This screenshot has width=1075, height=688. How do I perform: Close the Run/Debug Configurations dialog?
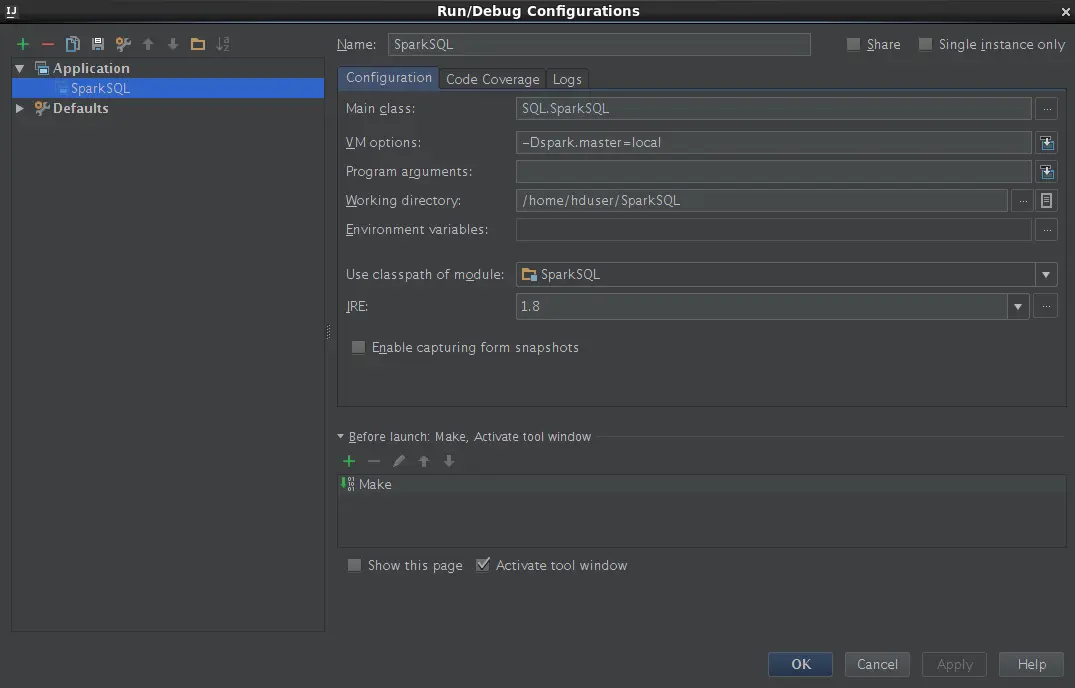1065,12
